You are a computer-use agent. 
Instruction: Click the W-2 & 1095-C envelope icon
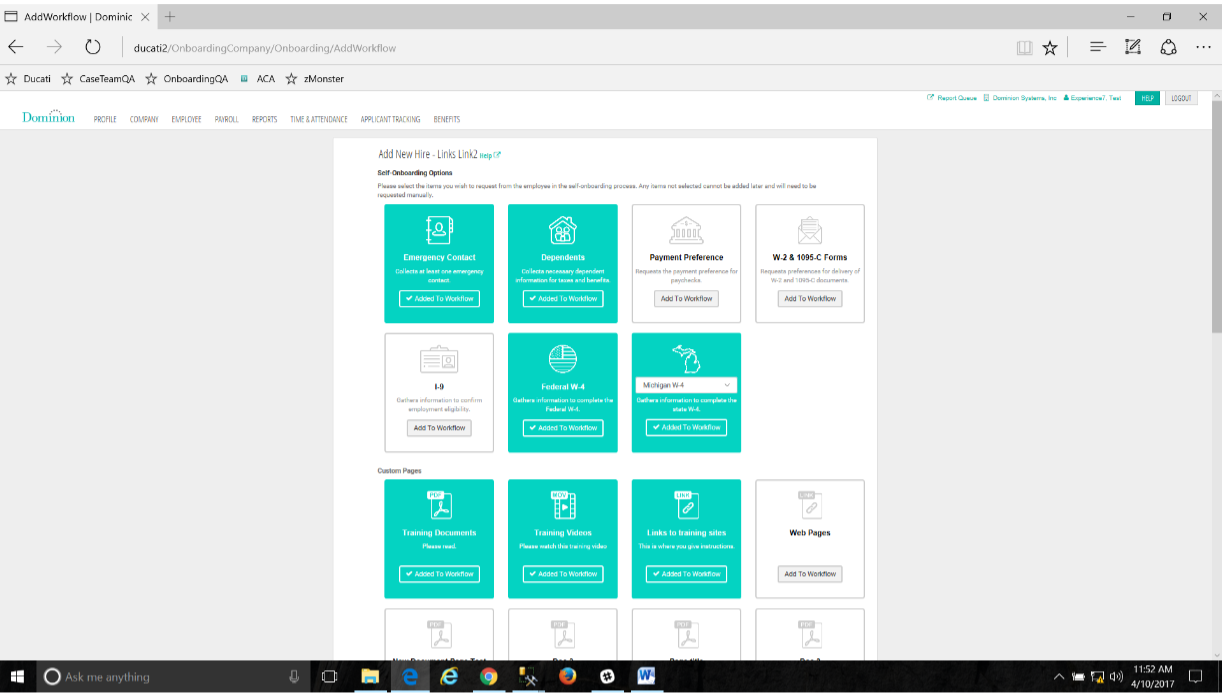(x=810, y=231)
